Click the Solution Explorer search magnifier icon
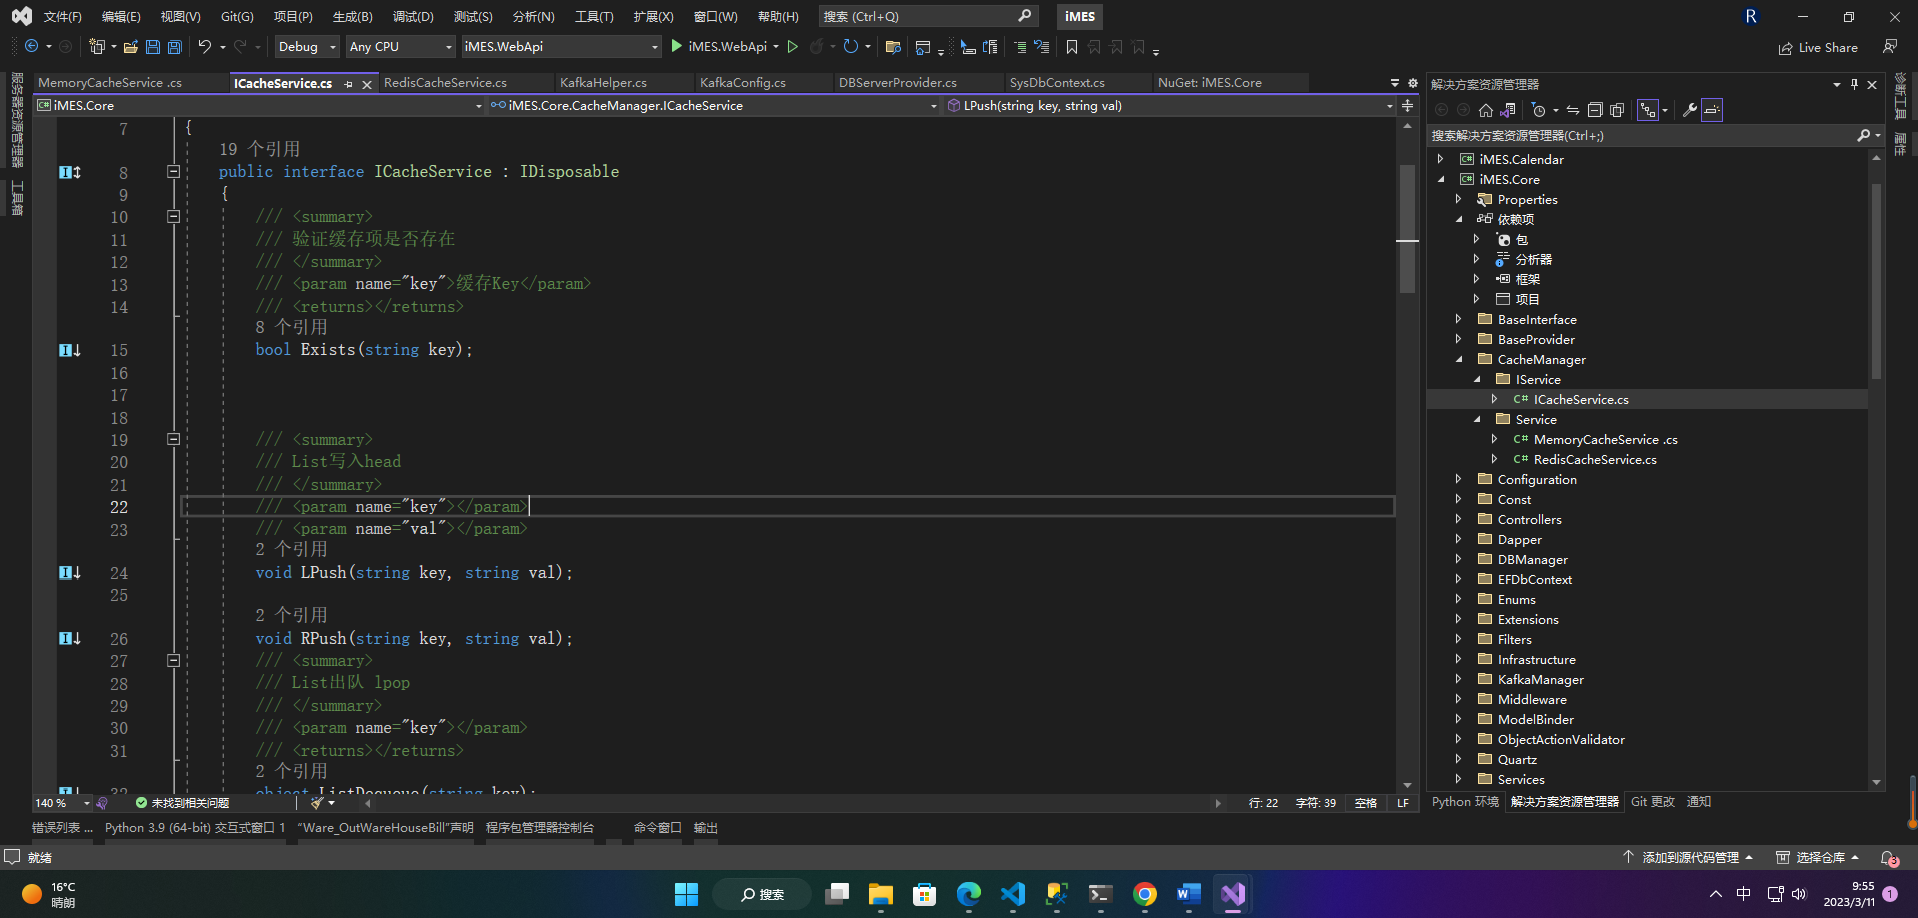Image resolution: width=1918 pixels, height=918 pixels. (x=1864, y=135)
